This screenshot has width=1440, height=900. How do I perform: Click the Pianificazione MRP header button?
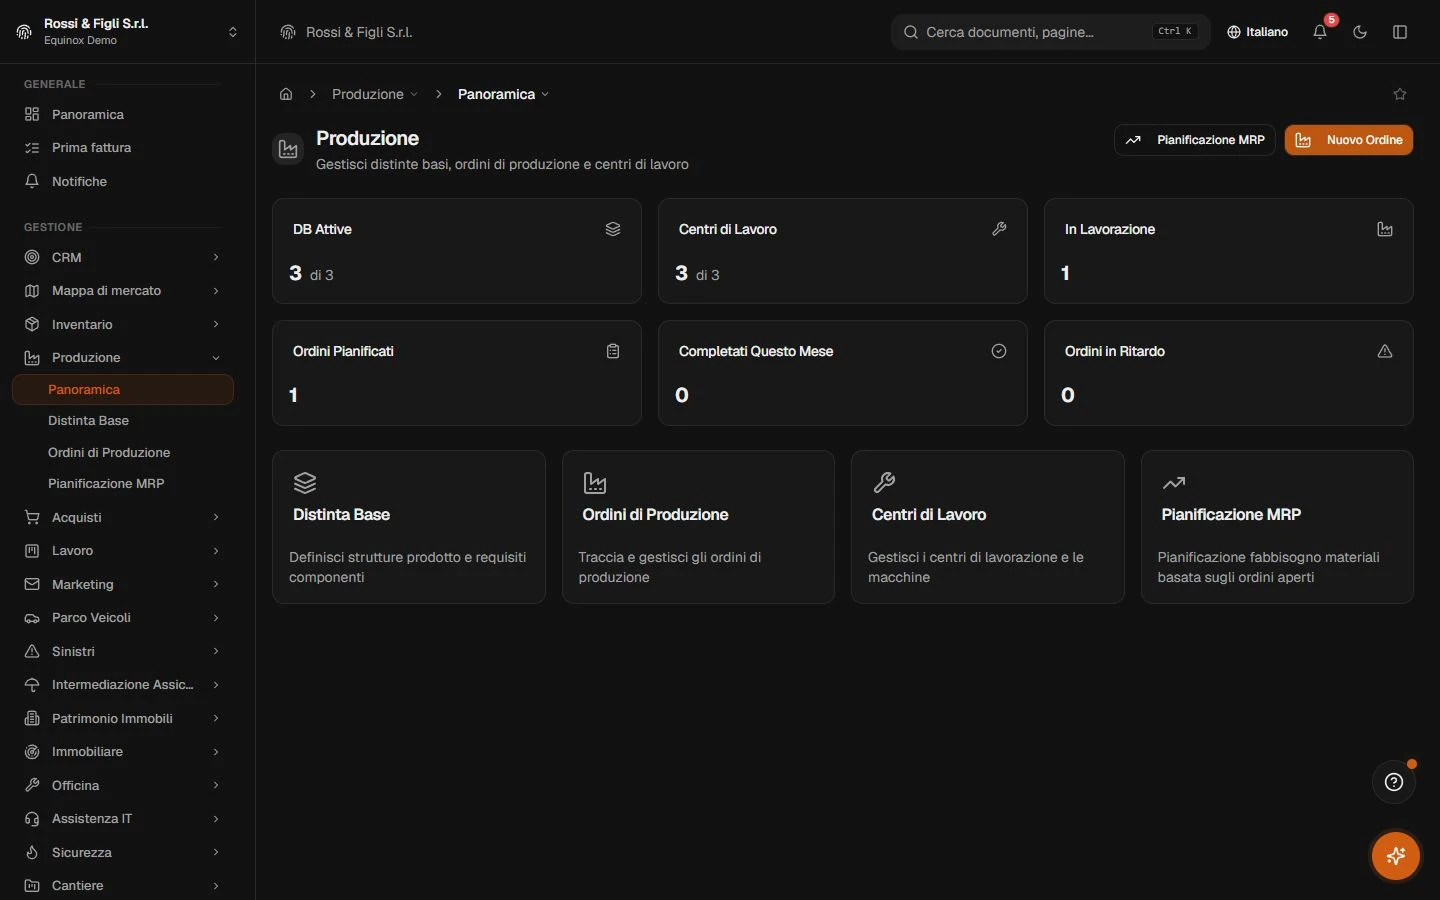1195,140
